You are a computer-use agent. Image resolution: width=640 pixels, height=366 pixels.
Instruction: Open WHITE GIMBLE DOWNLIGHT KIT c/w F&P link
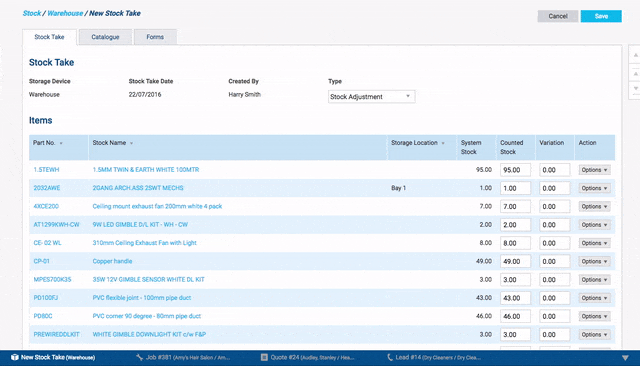pyautogui.click(x=149, y=335)
